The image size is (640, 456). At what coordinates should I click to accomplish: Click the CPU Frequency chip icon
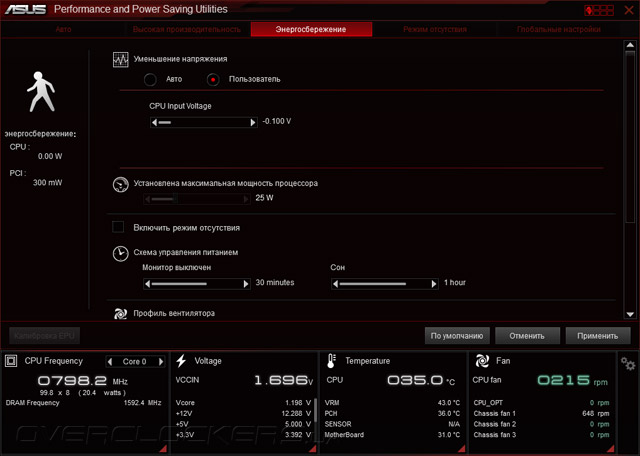11,361
